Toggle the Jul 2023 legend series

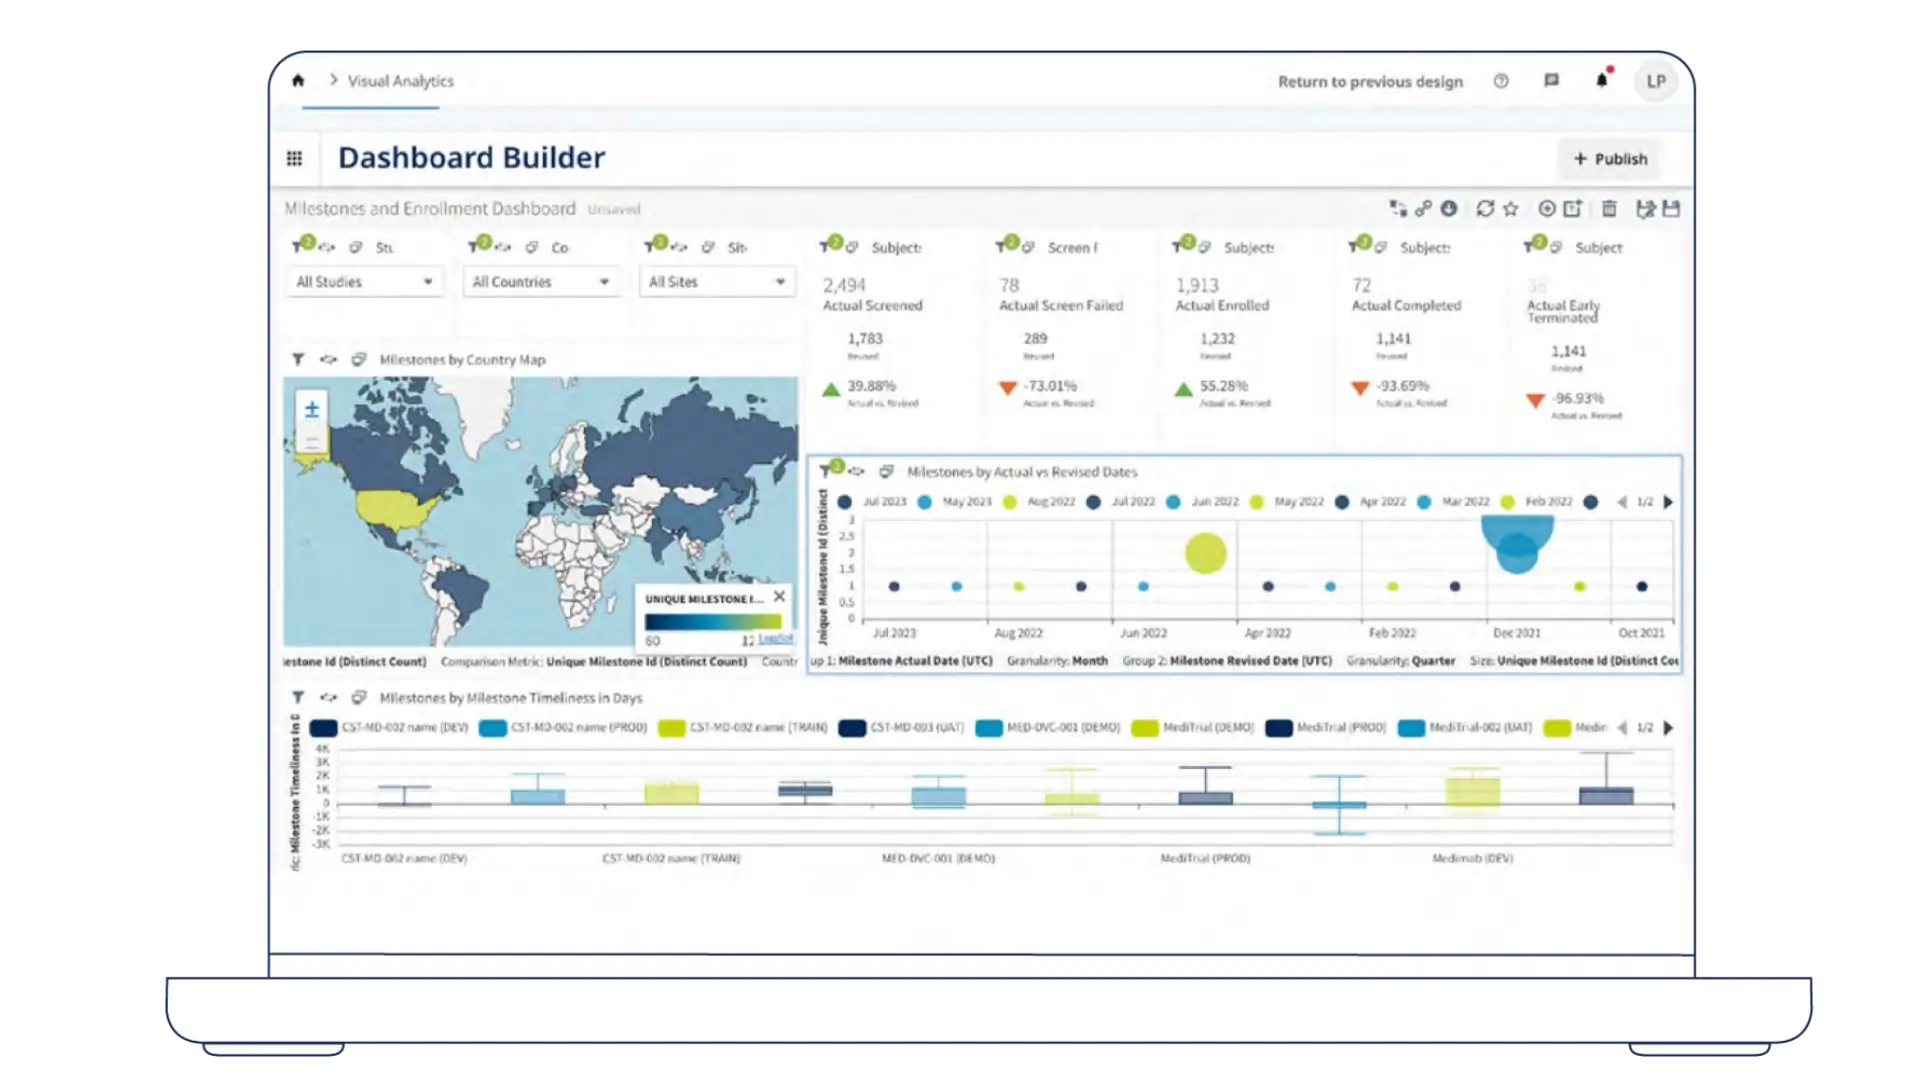tap(873, 502)
